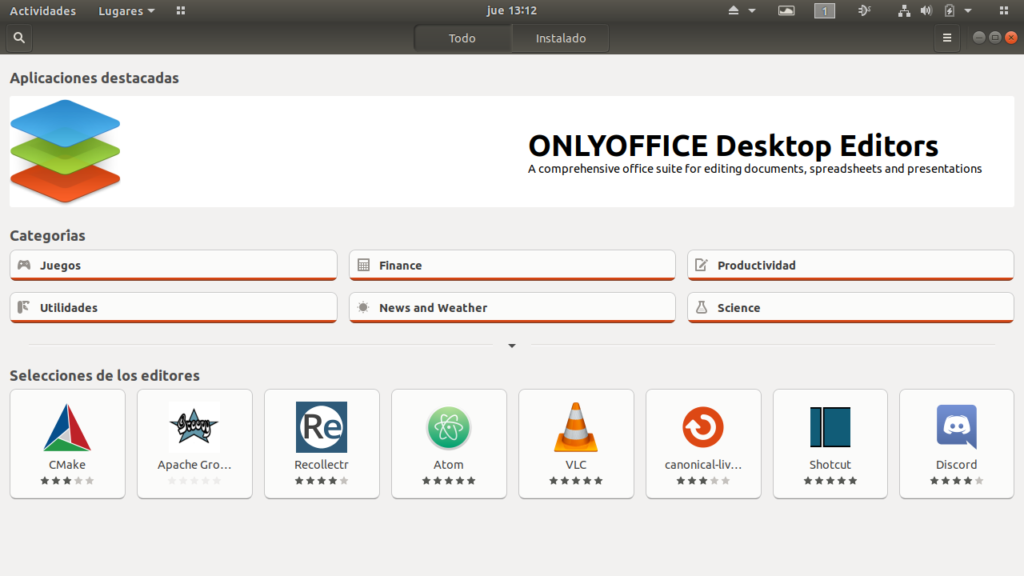
Task: Click the News and Weather sun icon
Action: tap(364, 307)
